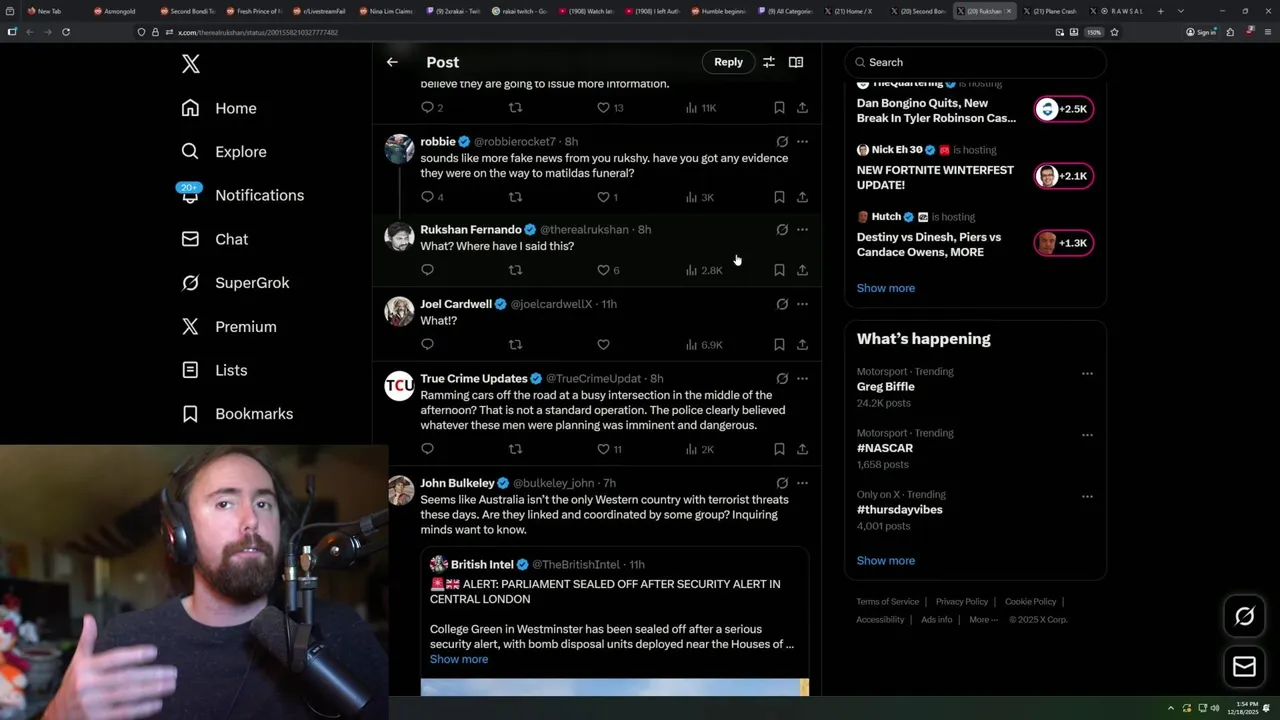The width and height of the screenshot is (1280, 720).
Task: Open Premium in sidebar
Action: (229, 327)
